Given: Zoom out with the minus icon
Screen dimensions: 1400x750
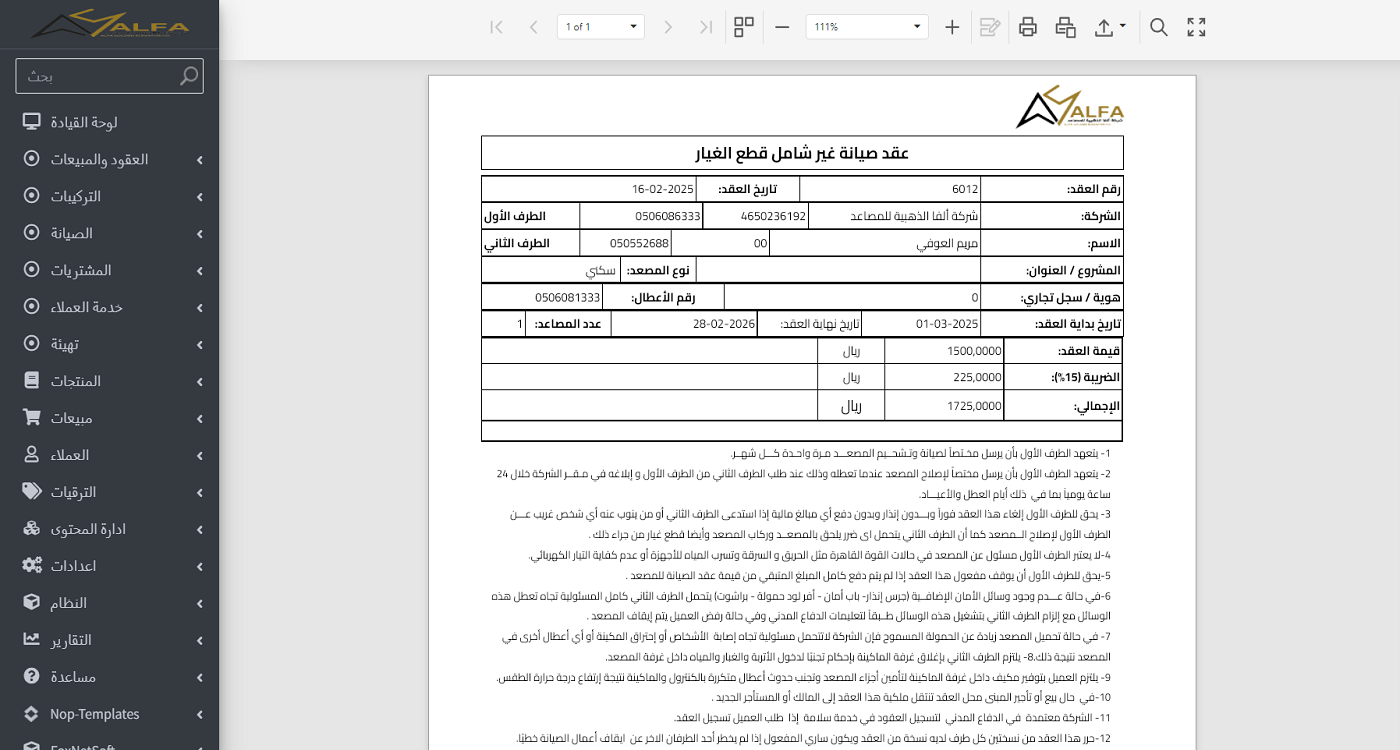Looking at the screenshot, I should click(x=782, y=27).
